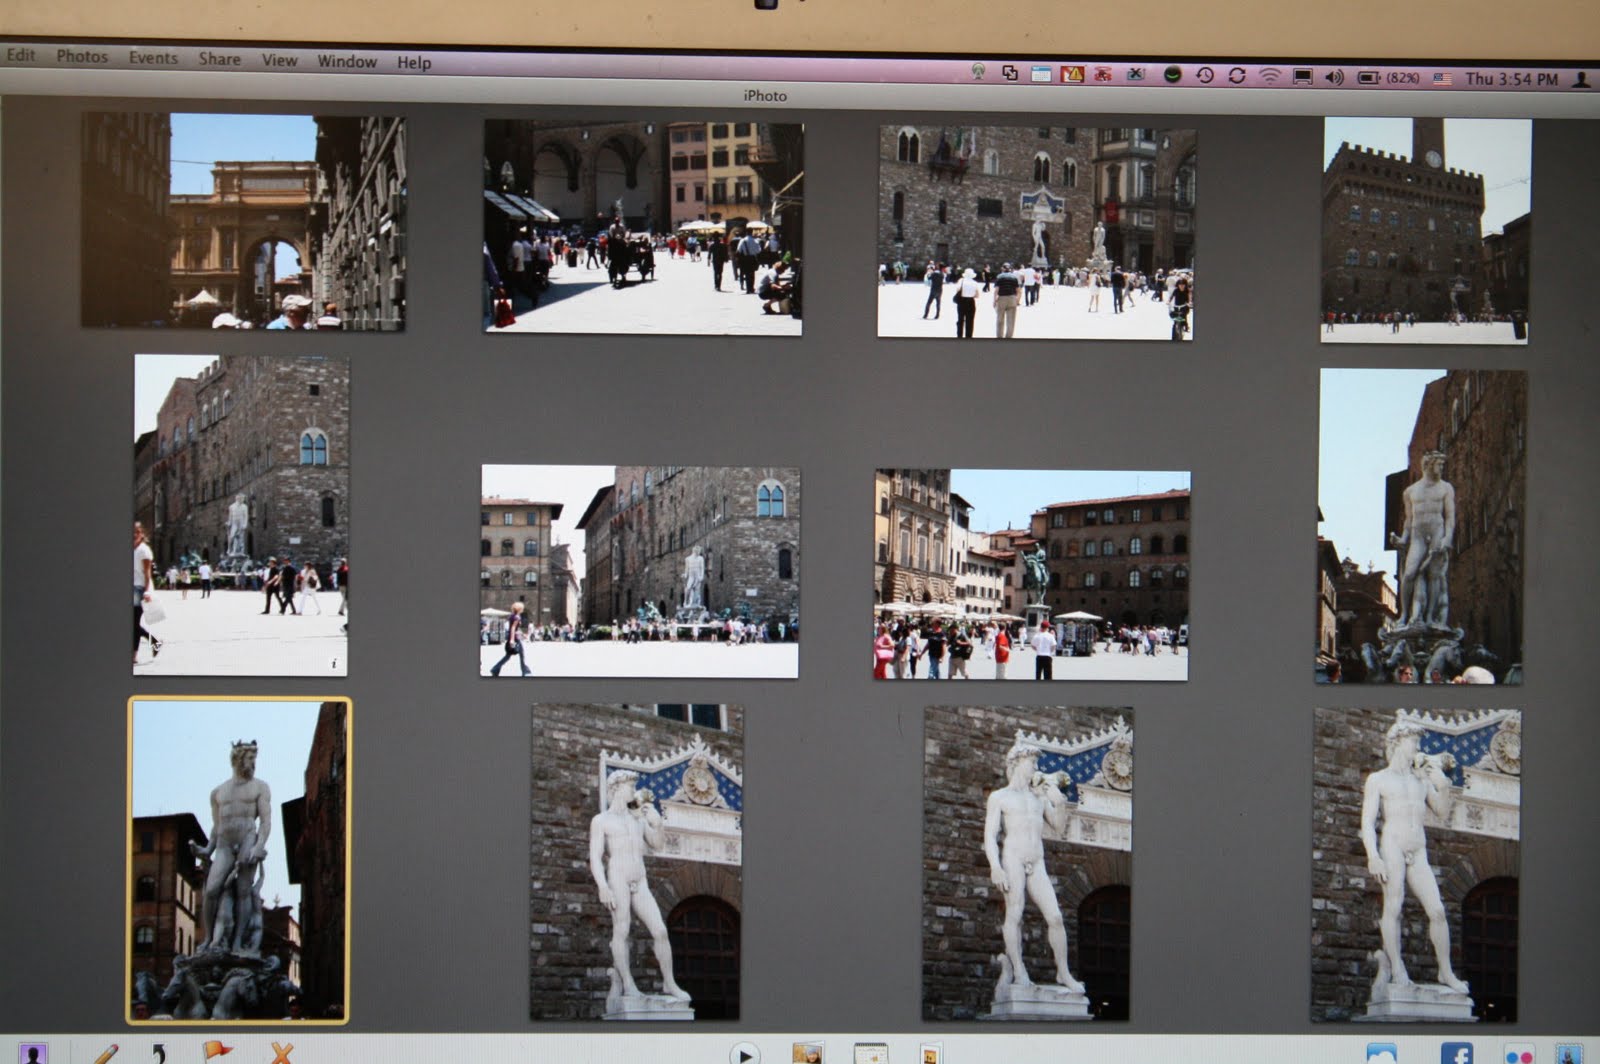Select the equestrian statue square thumbnail
1600x1064 pixels.
[x=1032, y=574]
